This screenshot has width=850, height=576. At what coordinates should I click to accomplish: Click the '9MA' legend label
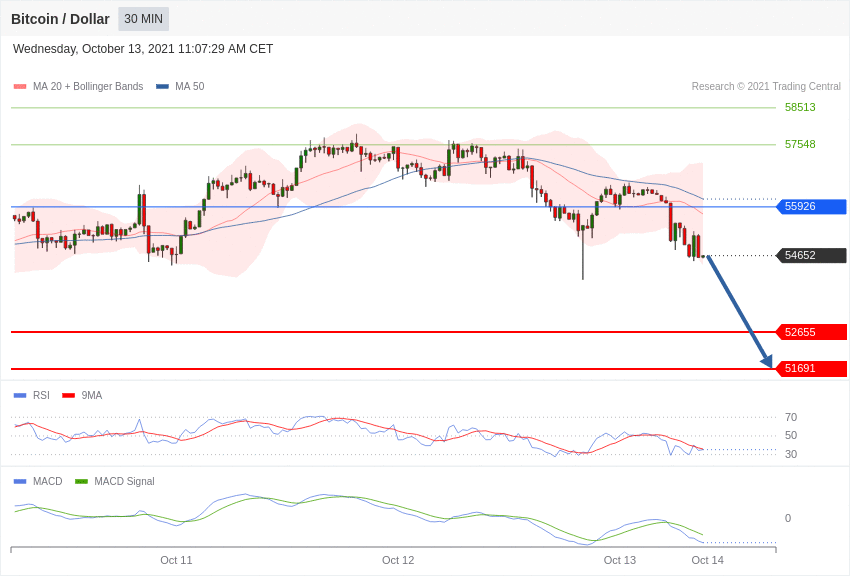coord(92,396)
